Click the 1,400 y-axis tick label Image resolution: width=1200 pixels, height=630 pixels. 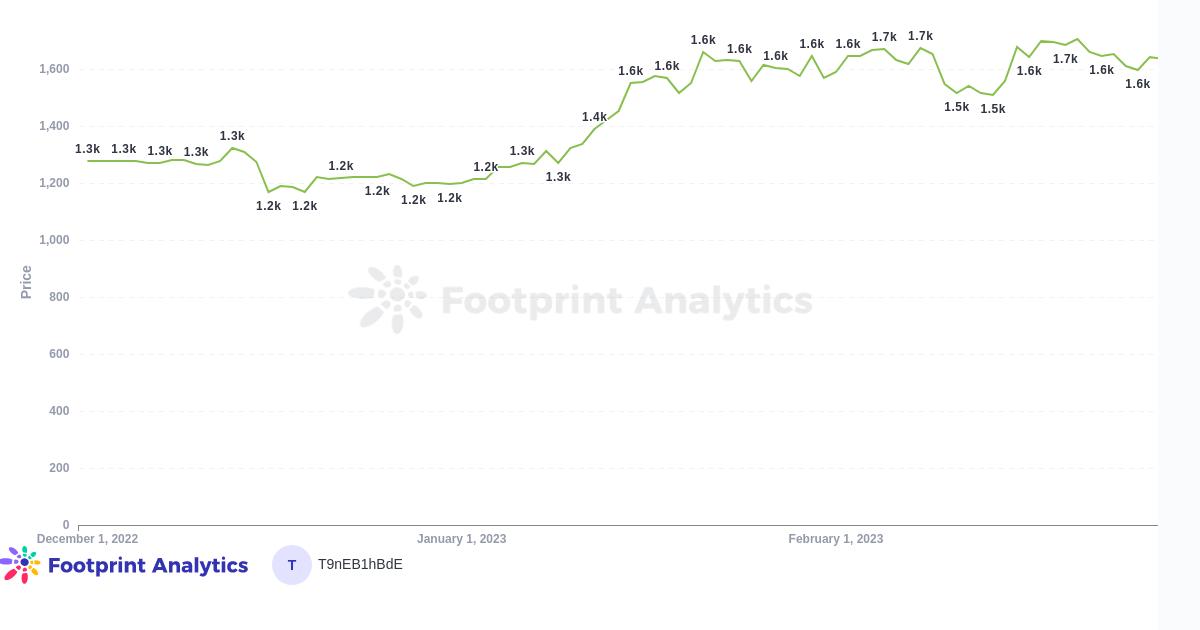(x=54, y=126)
